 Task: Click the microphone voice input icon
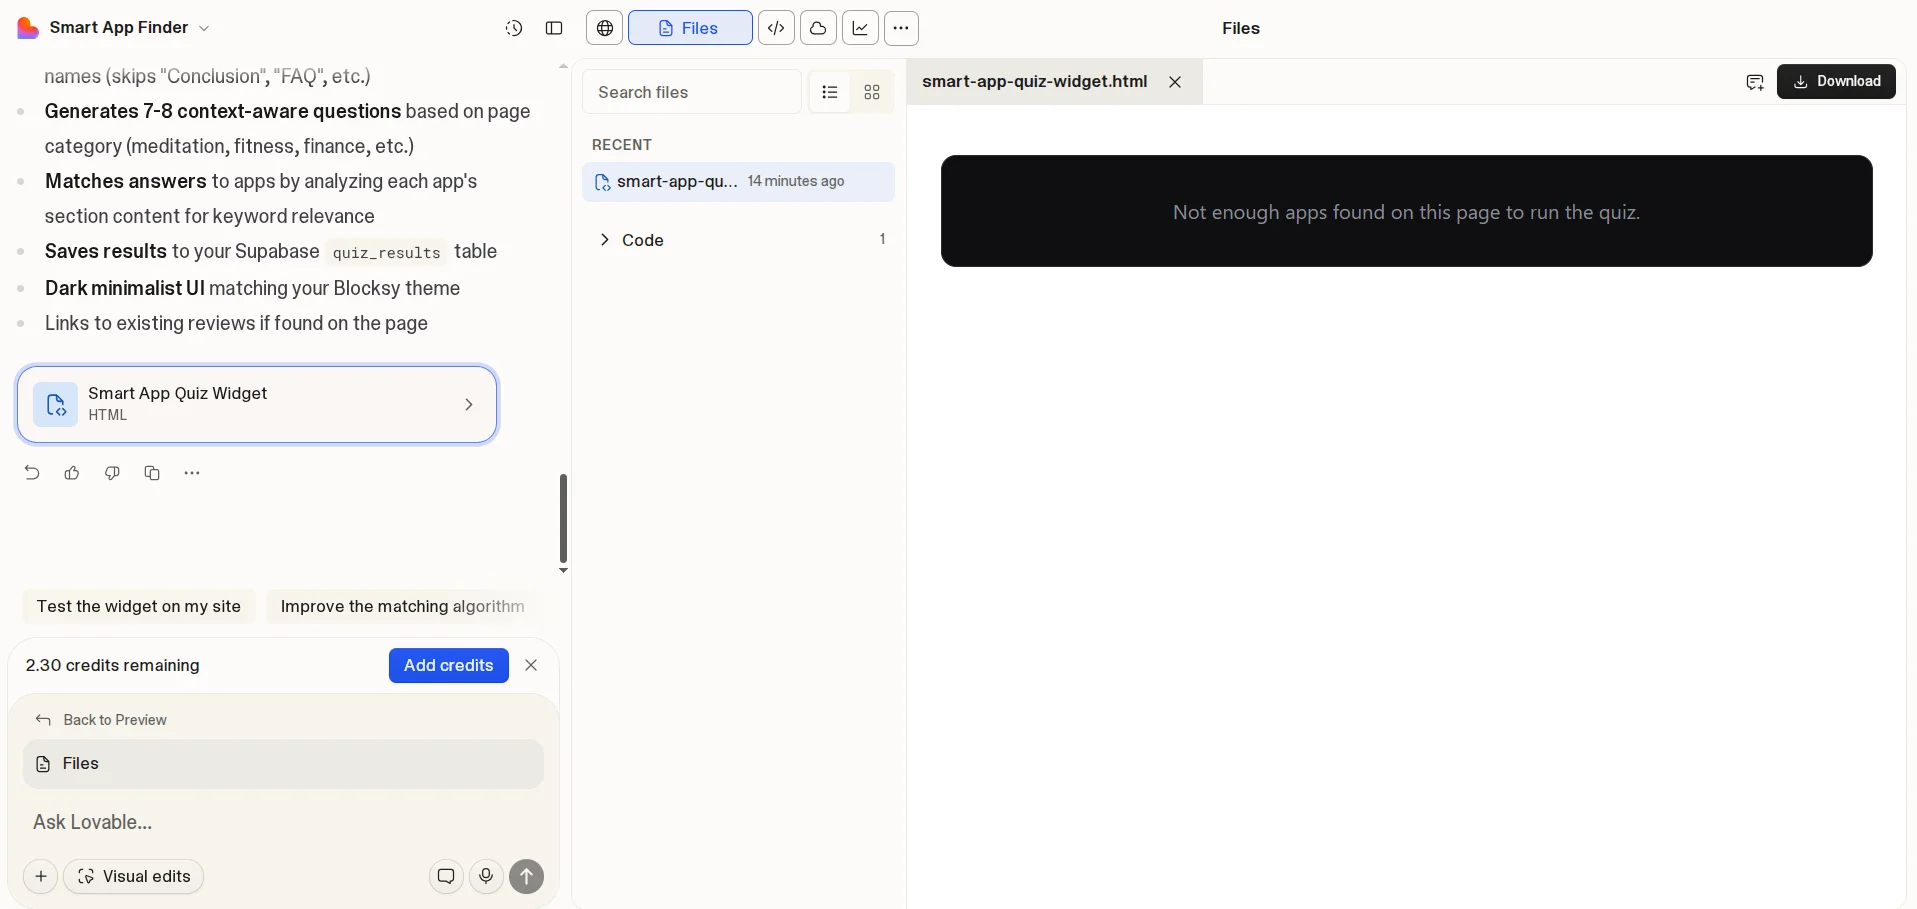pyautogui.click(x=486, y=876)
